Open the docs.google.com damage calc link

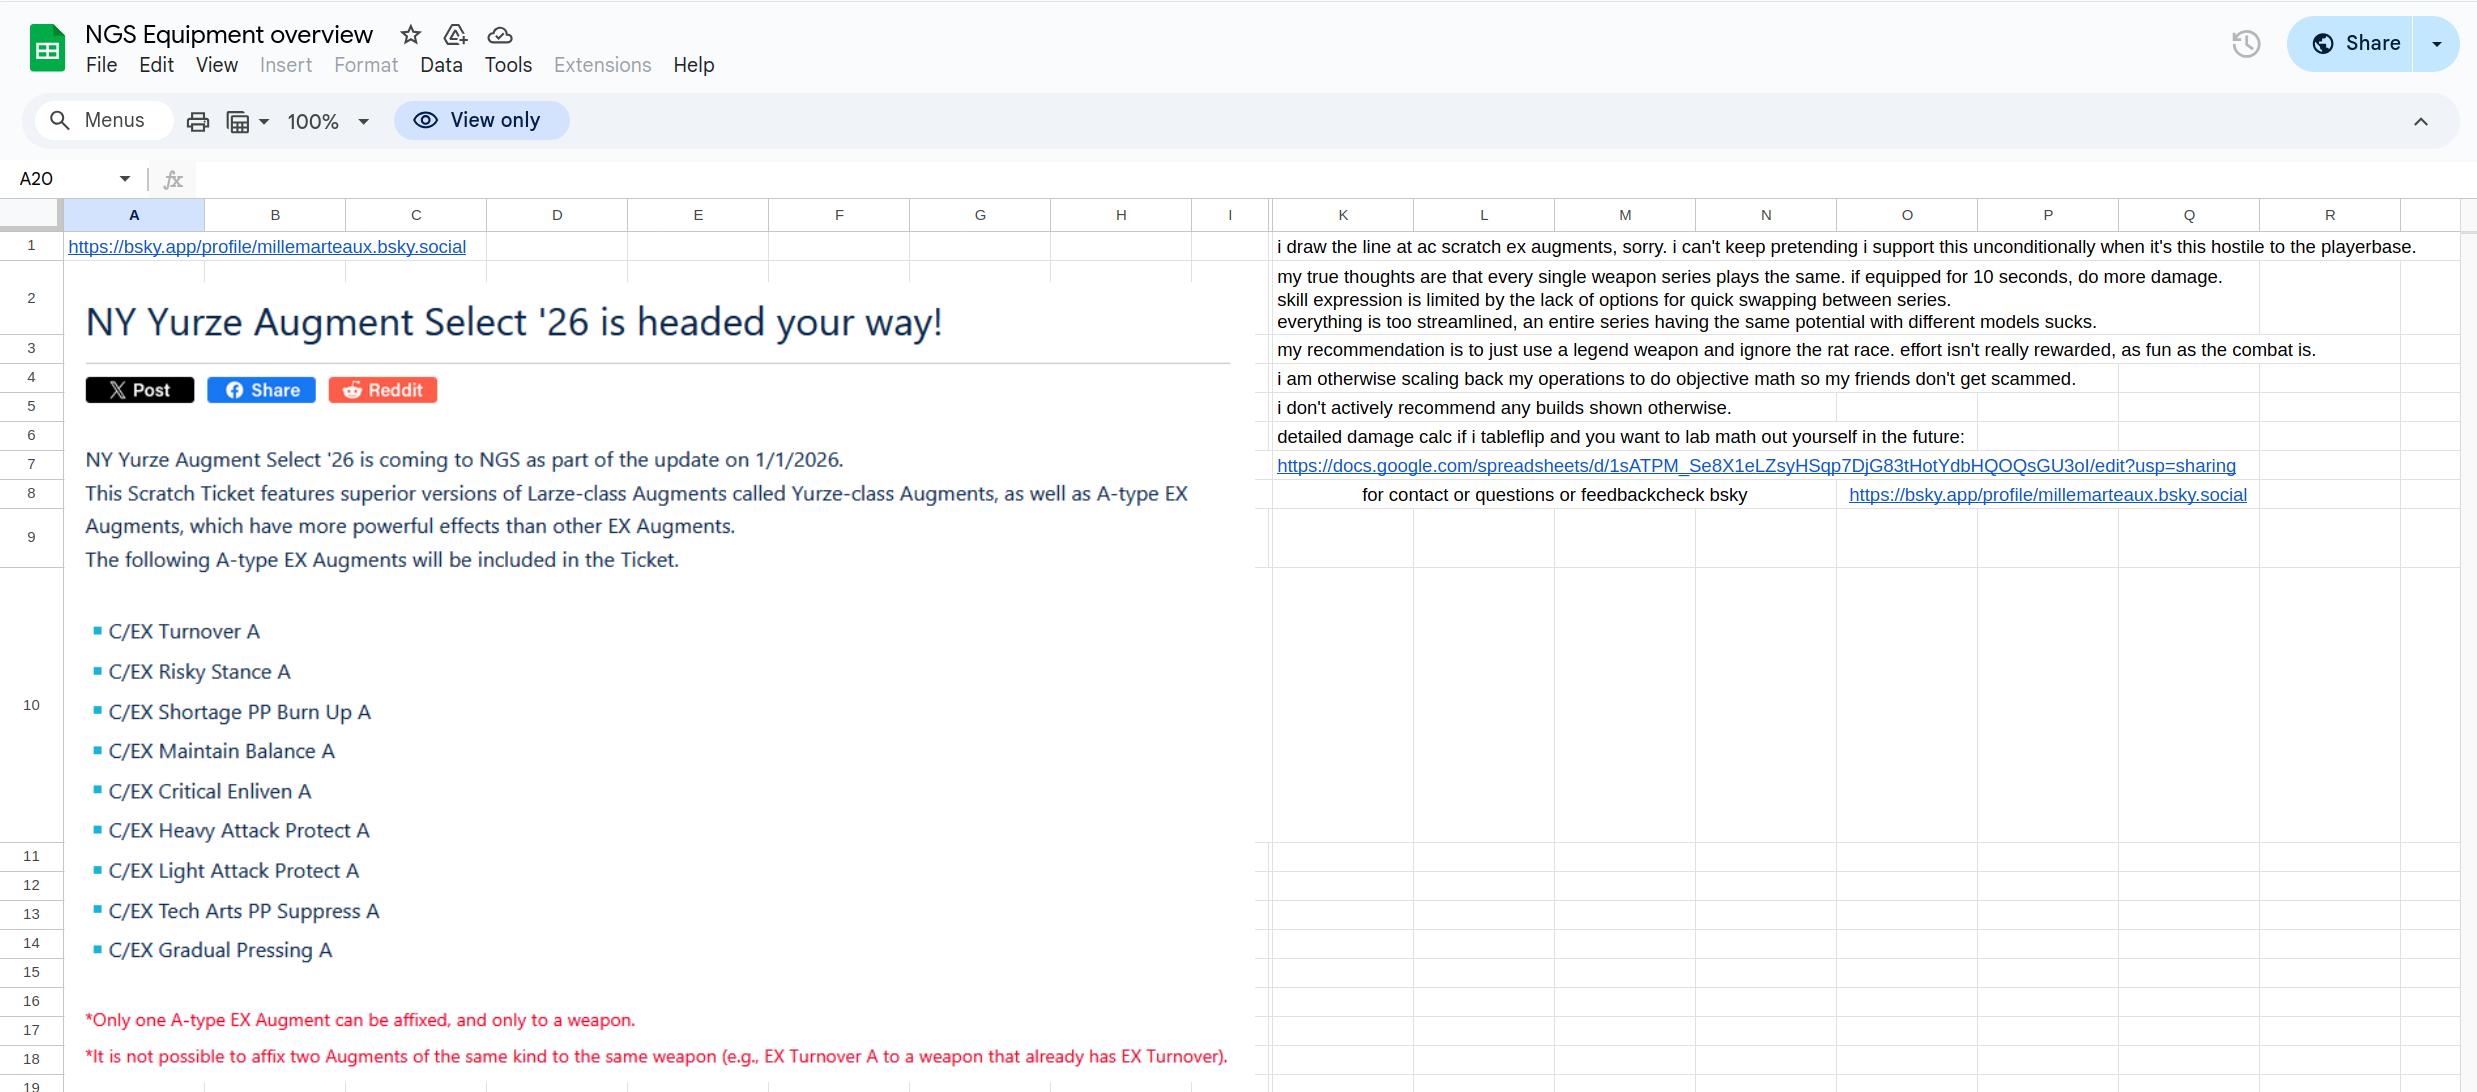pyautogui.click(x=1755, y=466)
